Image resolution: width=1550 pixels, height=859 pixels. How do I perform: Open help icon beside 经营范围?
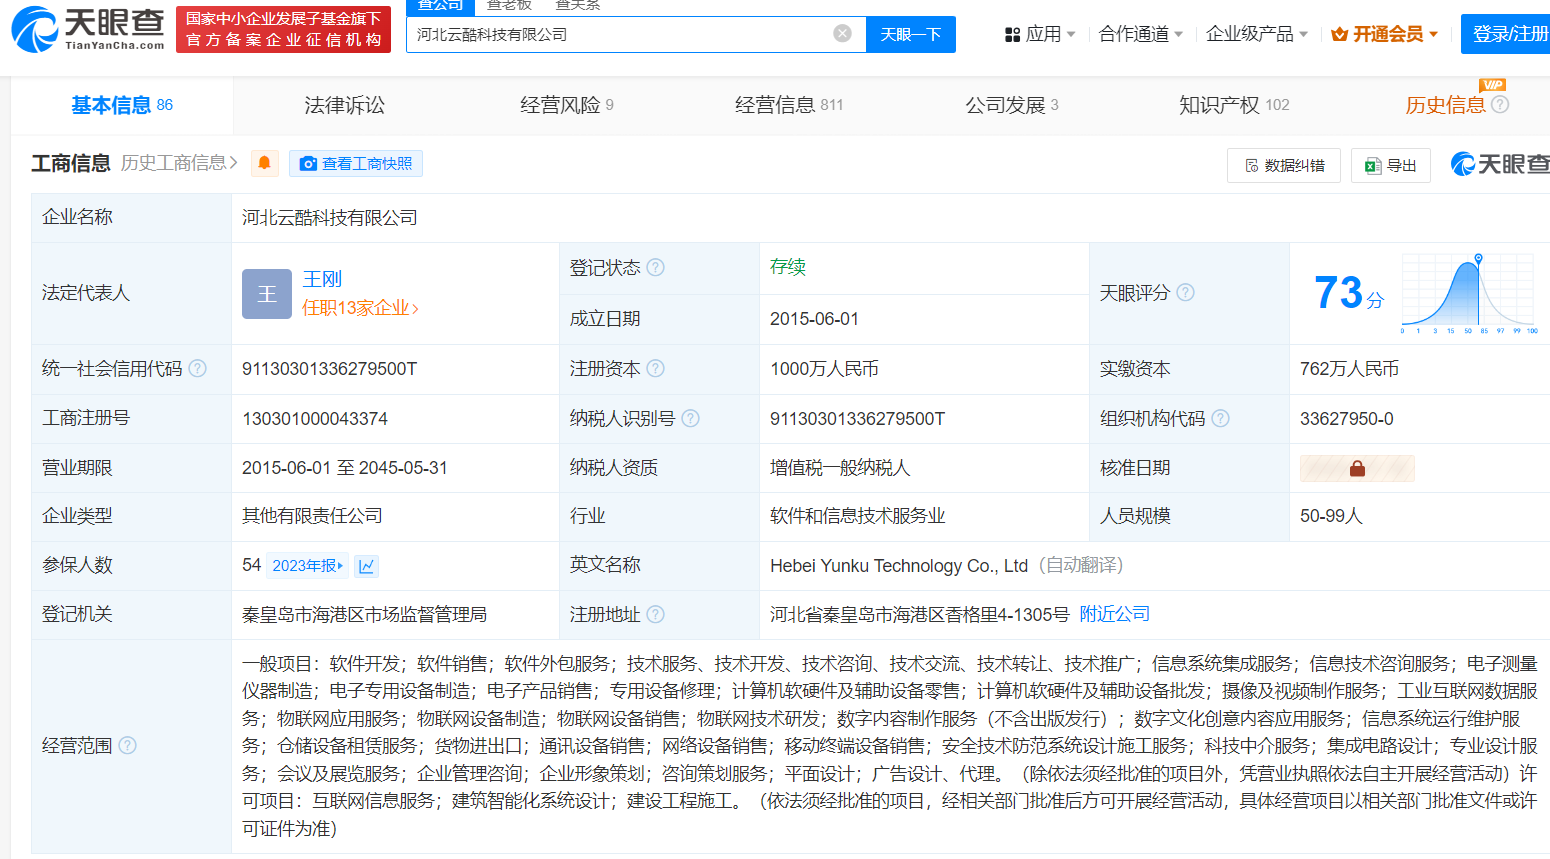[127, 745]
